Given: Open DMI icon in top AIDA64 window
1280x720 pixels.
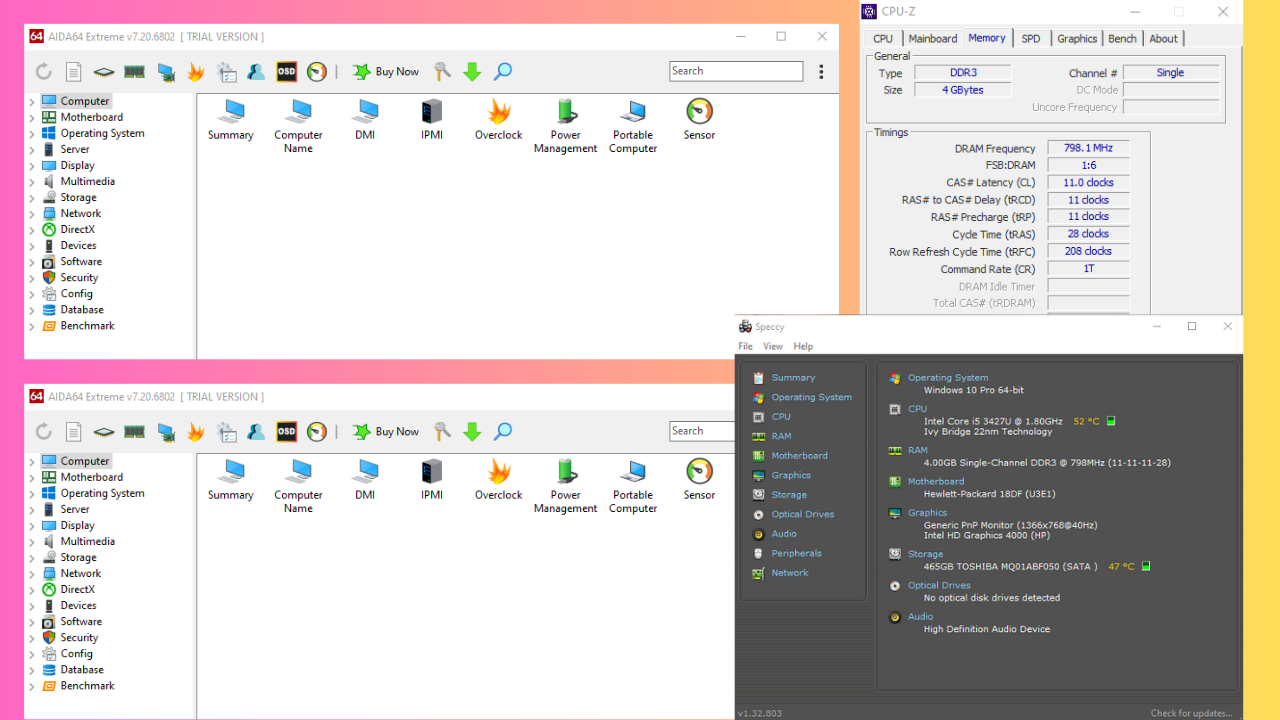Looking at the screenshot, I should (365, 120).
